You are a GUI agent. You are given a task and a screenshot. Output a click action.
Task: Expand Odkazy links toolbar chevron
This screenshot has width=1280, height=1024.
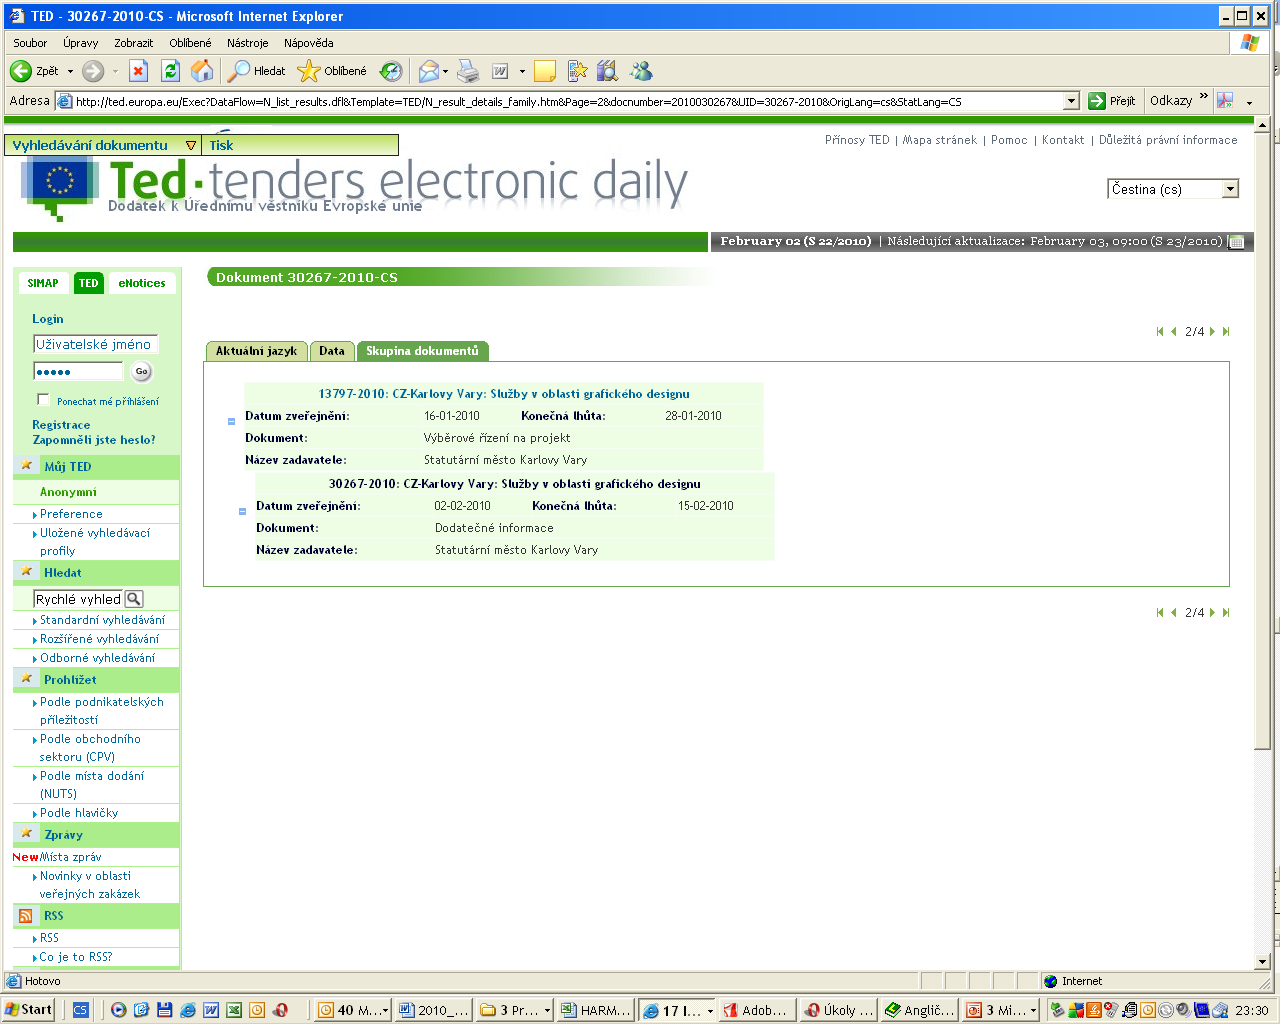pyautogui.click(x=1204, y=97)
